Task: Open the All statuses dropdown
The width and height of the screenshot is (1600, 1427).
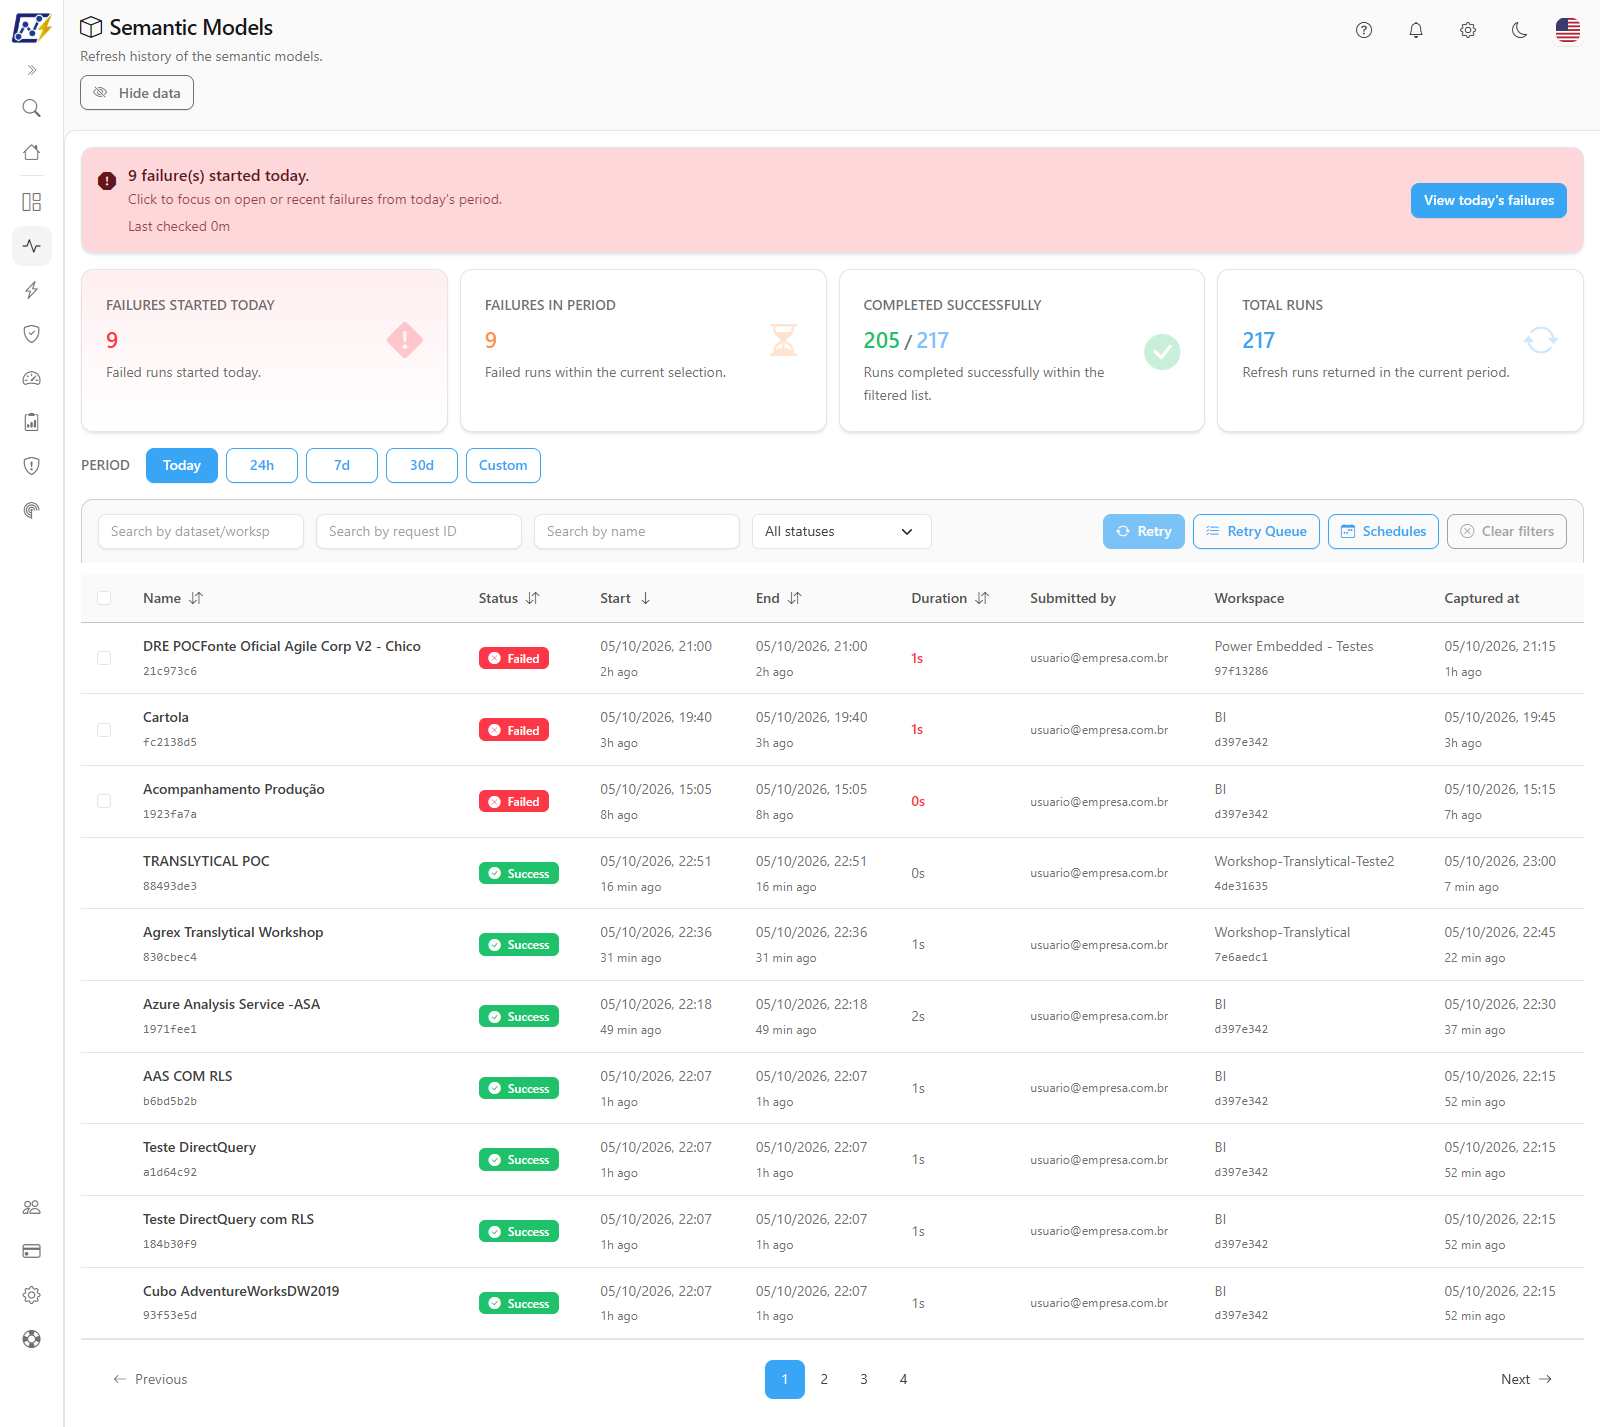Action: [x=841, y=531]
